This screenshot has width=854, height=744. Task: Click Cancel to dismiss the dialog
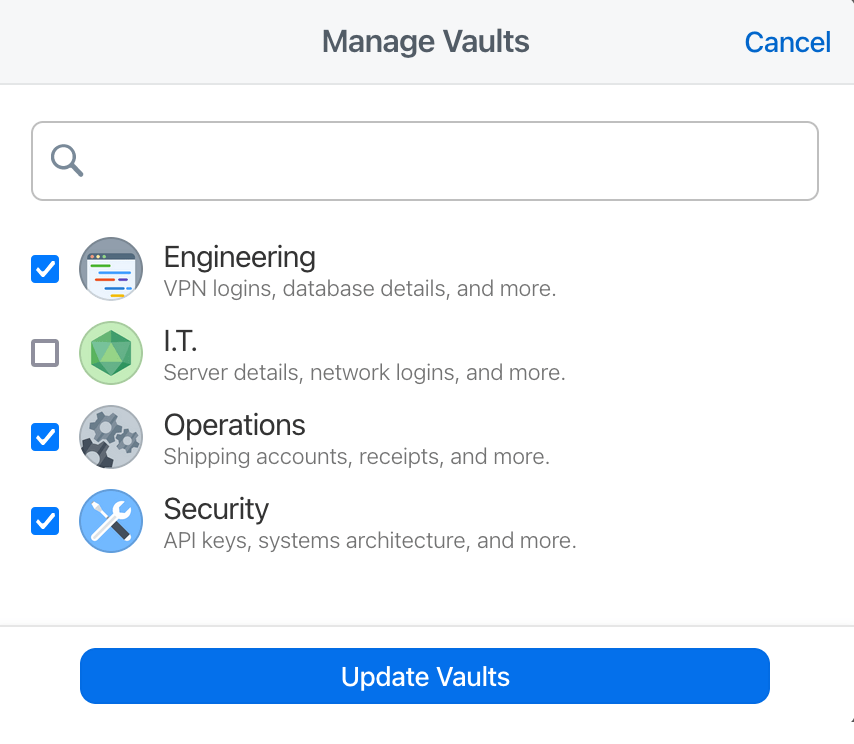pyautogui.click(x=787, y=42)
